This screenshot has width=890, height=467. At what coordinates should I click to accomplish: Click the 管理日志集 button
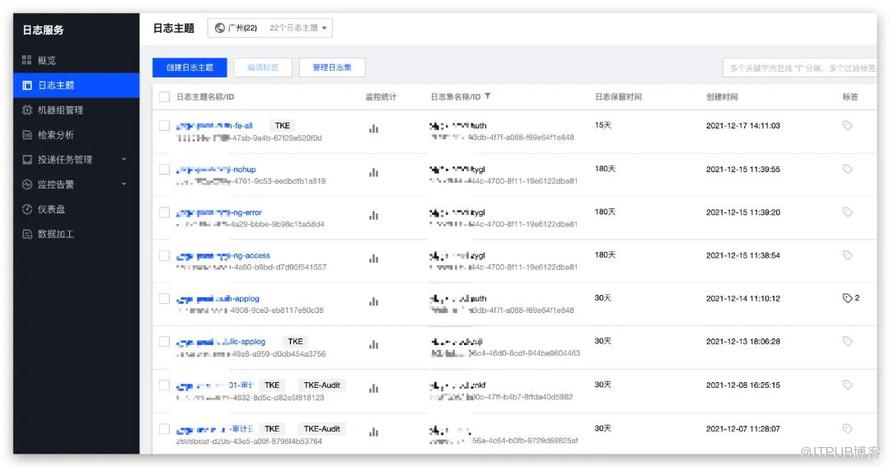pos(332,68)
